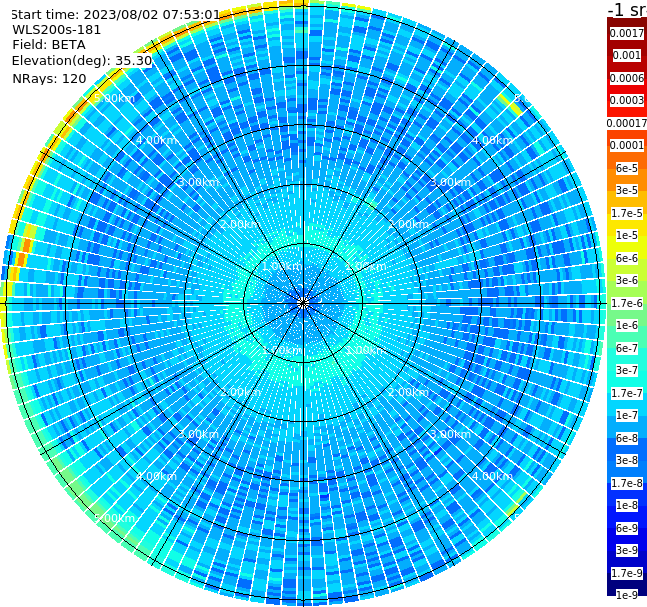Click the "1.7e-8" colorbar tick label
Viewport: 647px width, 607px height.
tap(627, 483)
